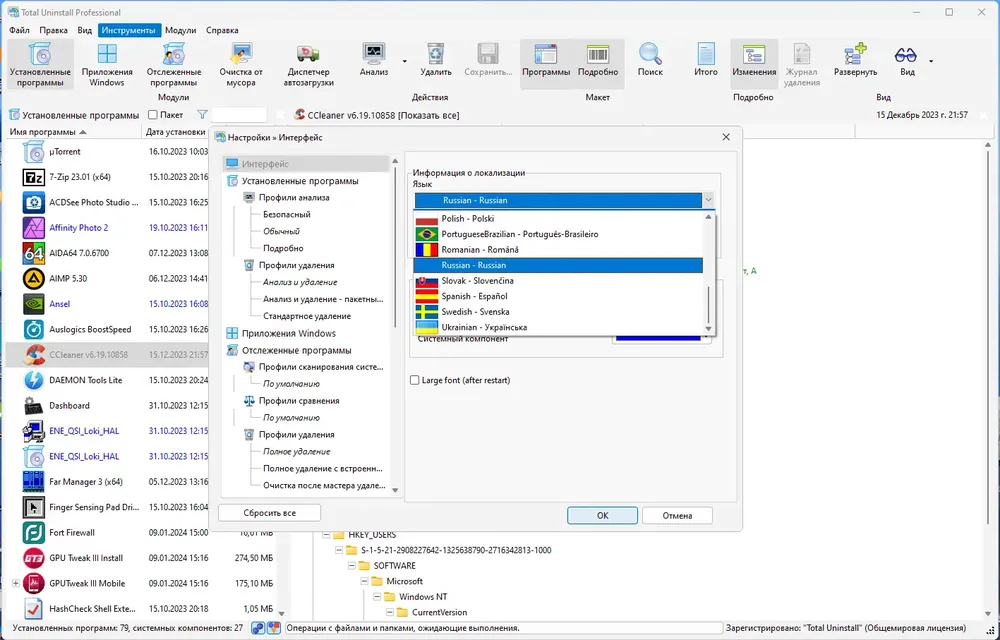Select µTorrent program icon in list
This screenshot has height=640, width=1000.
pyautogui.click(x=33, y=152)
